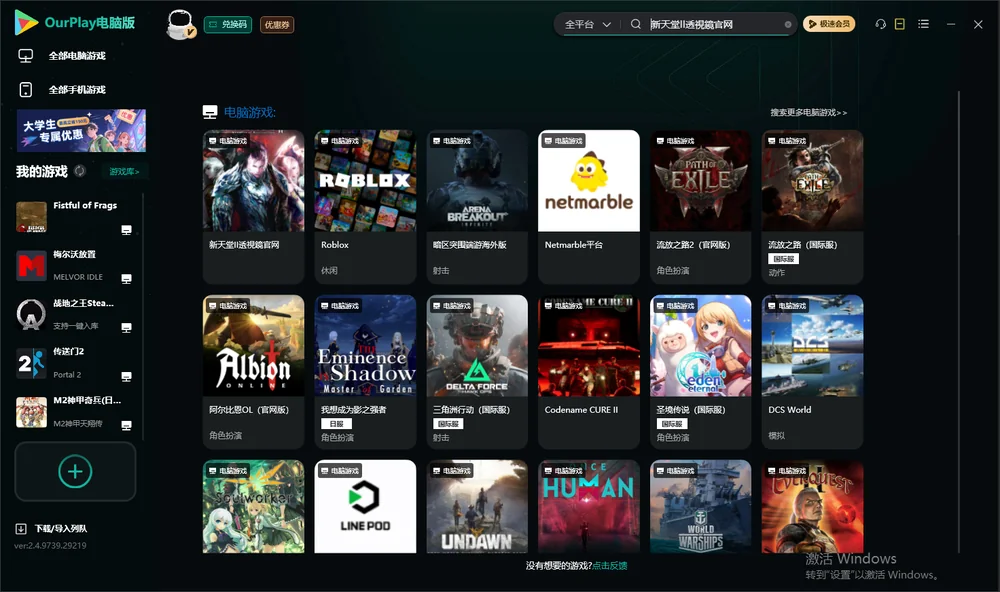The height and width of the screenshot is (592, 1000).
Task: Open the 游戏库> link
Action: pos(124,172)
